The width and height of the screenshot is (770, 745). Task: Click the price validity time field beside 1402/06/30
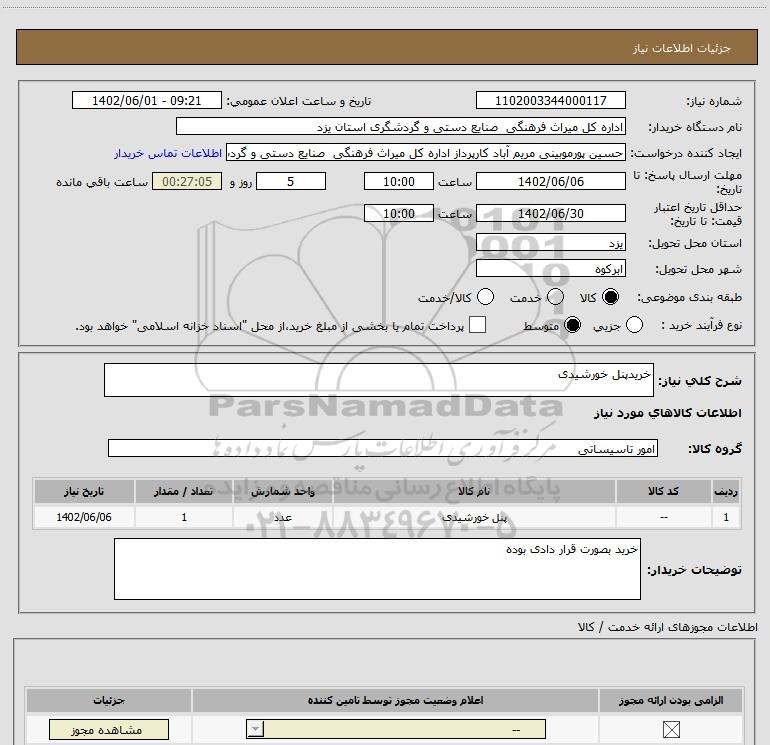click(399, 213)
